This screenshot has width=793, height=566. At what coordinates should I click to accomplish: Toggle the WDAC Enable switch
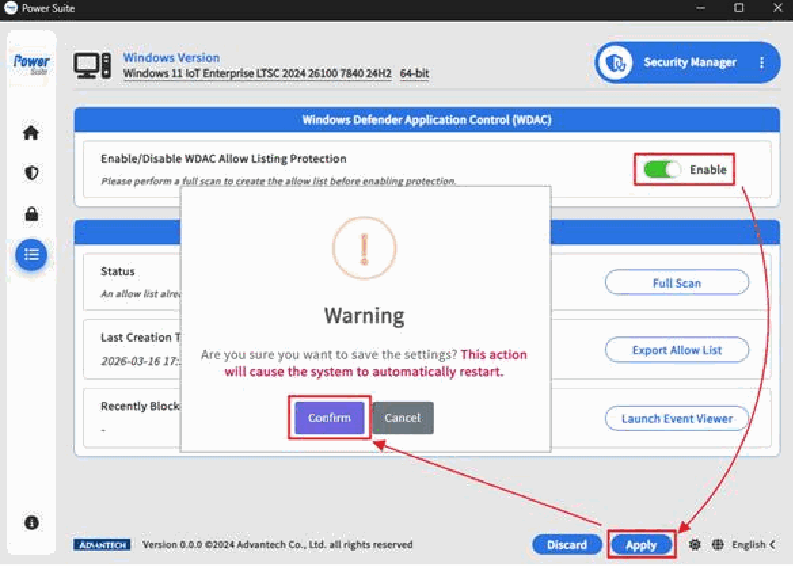[x=662, y=169]
